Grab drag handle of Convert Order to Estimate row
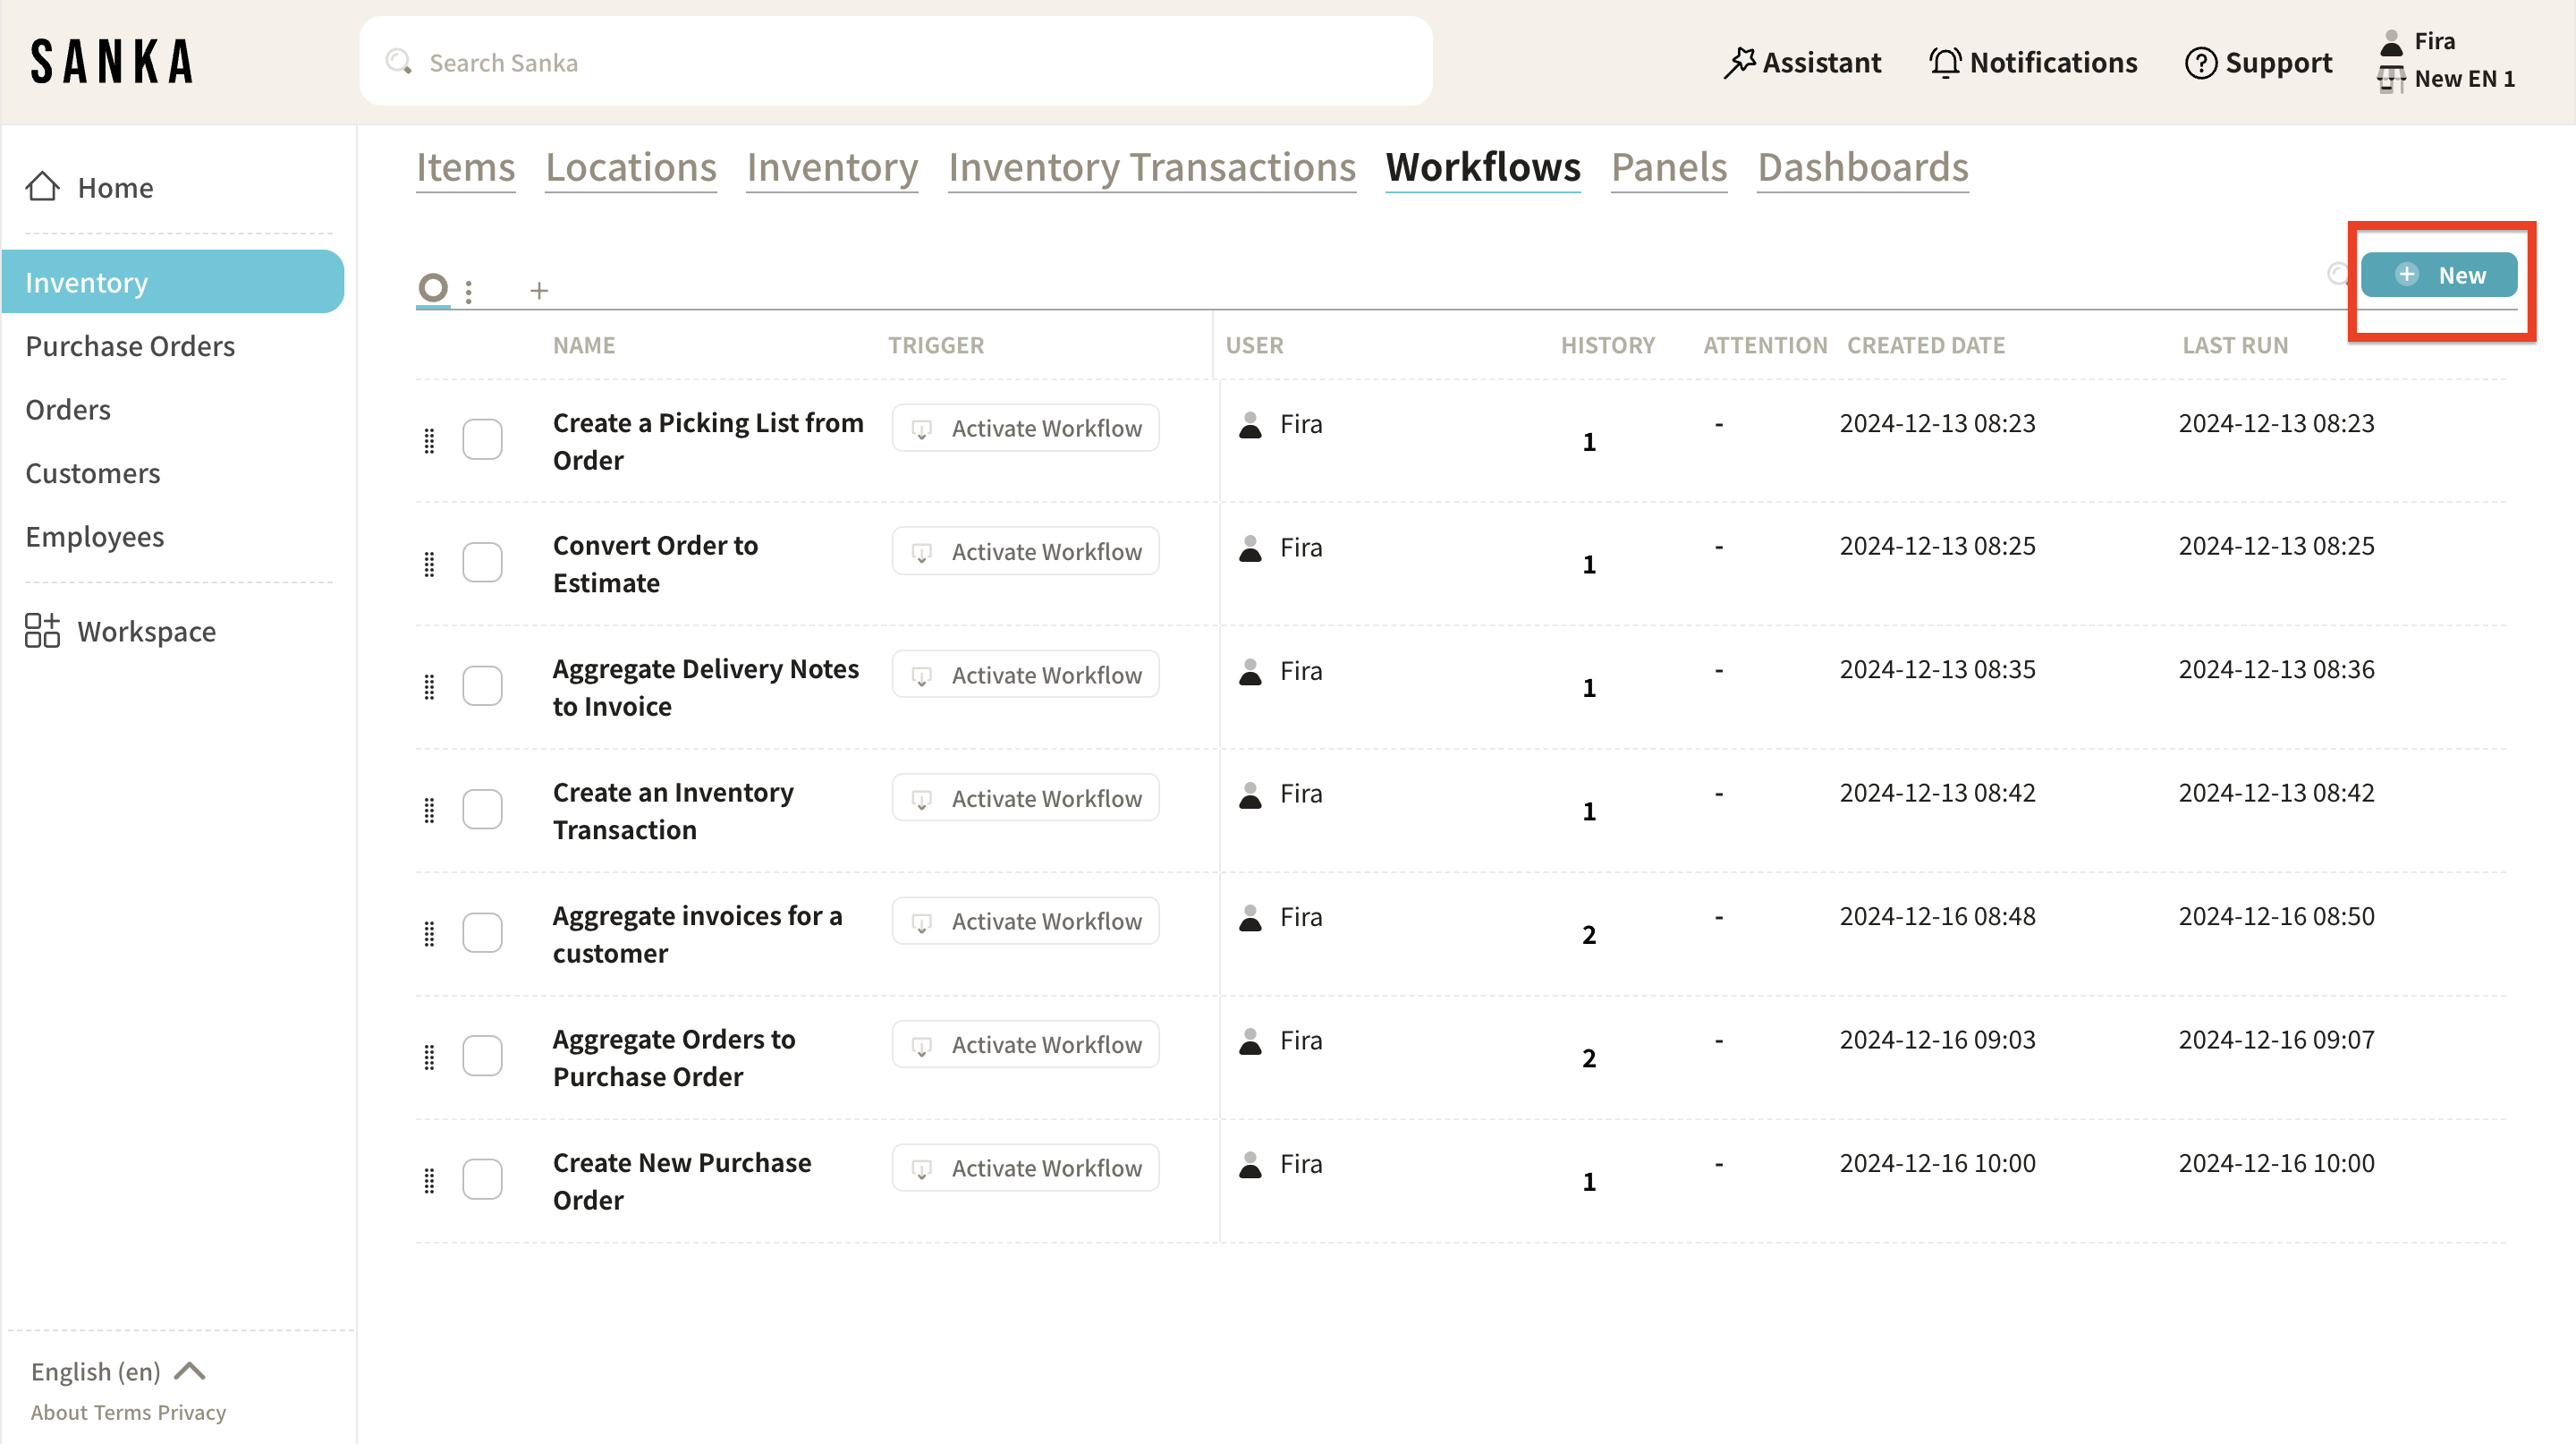Screen dimensions: 2576x1444 click(430, 564)
